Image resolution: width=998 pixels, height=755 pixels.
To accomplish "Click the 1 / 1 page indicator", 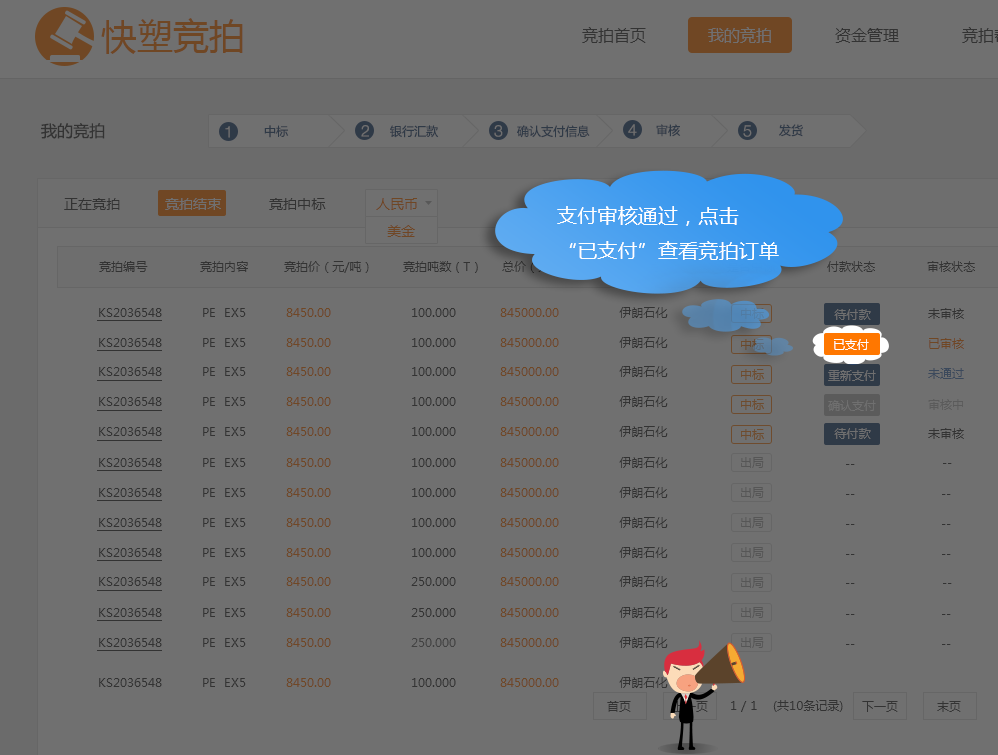I will click(743, 705).
